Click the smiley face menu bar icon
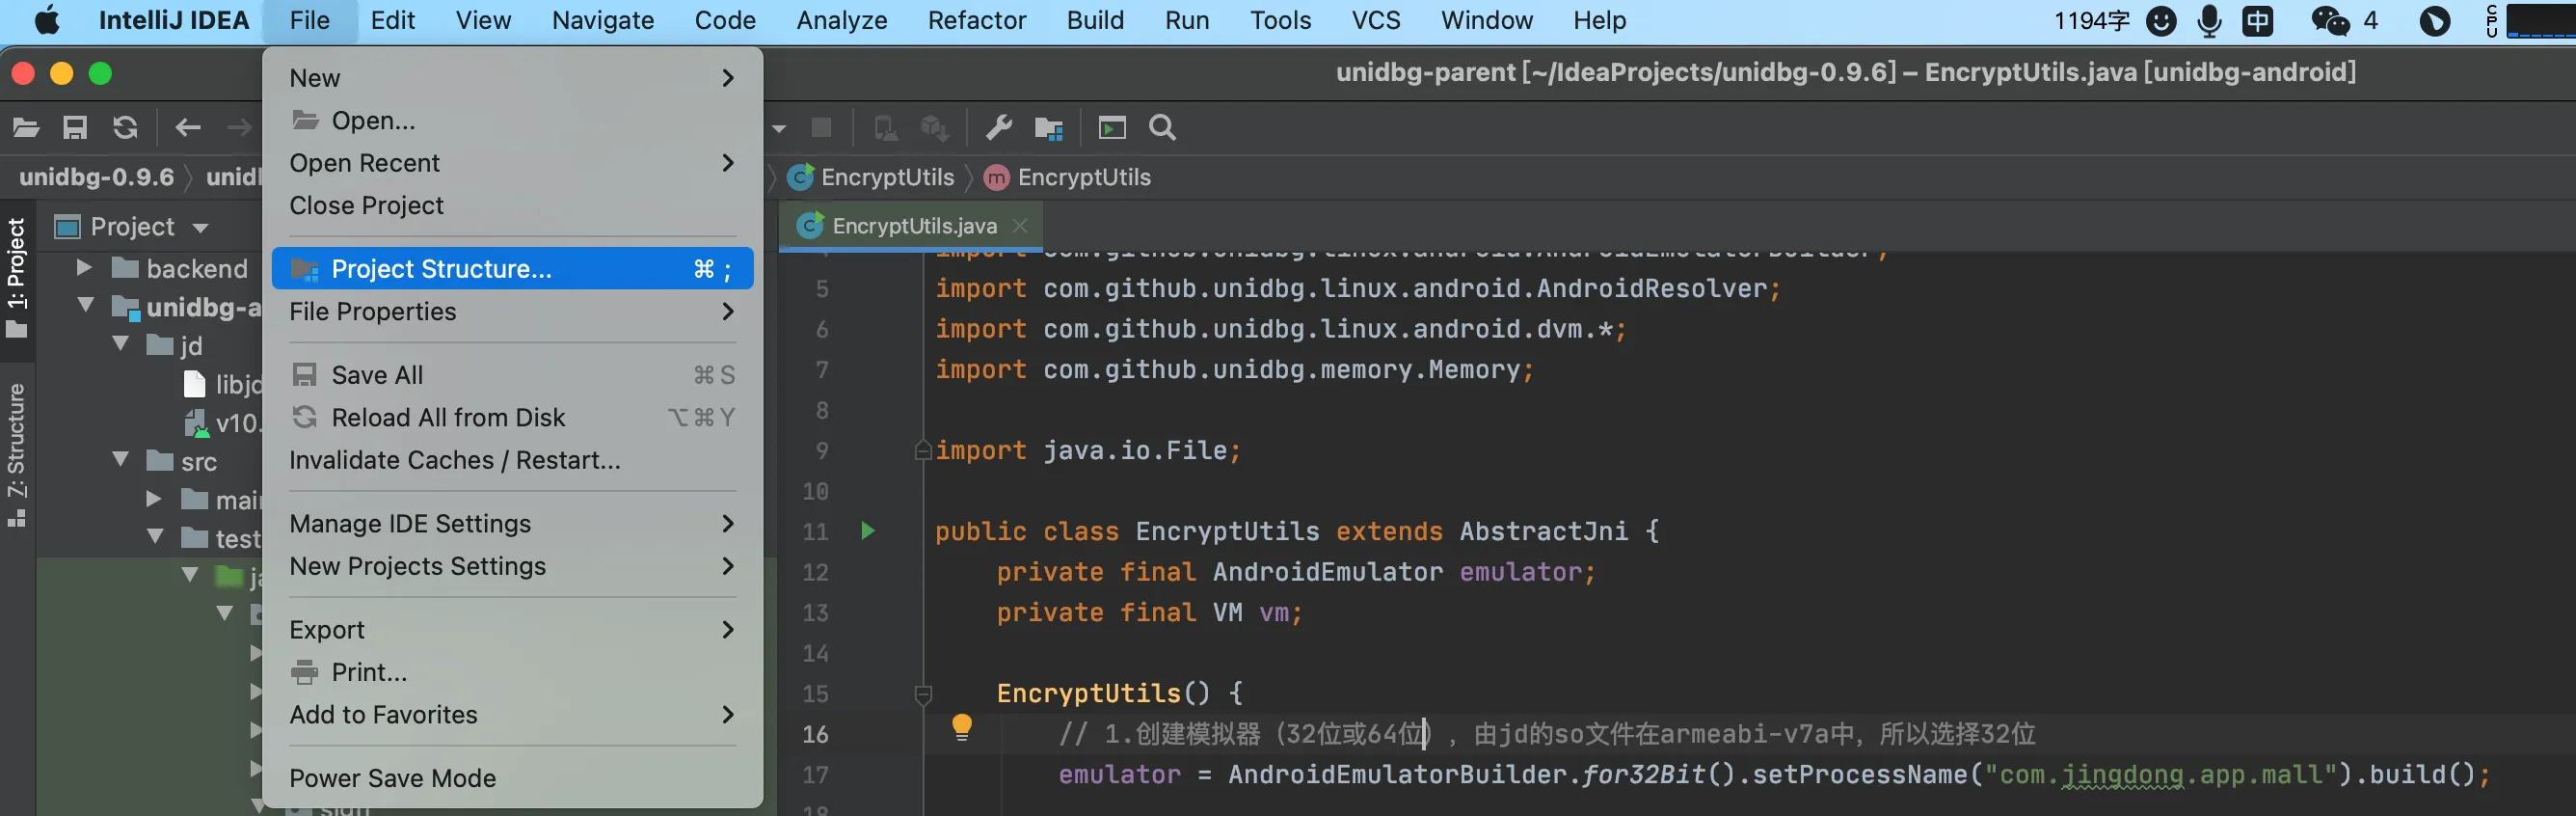This screenshot has height=816, width=2576. click(x=2161, y=20)
